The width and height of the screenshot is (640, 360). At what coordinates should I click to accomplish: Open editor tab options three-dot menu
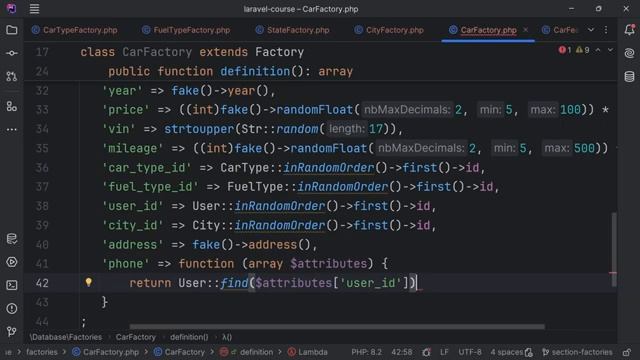pyautogui.click(x=606, y=30)
